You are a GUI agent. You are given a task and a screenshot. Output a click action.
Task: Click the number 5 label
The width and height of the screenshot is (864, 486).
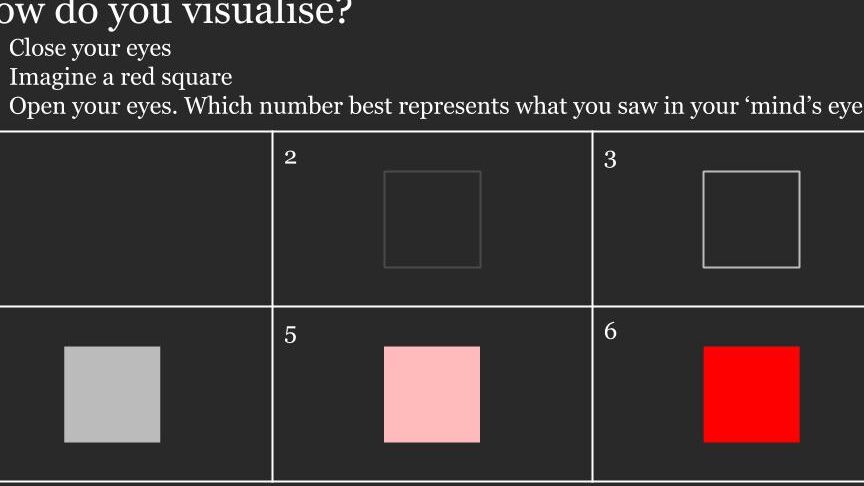pos(290,334)
